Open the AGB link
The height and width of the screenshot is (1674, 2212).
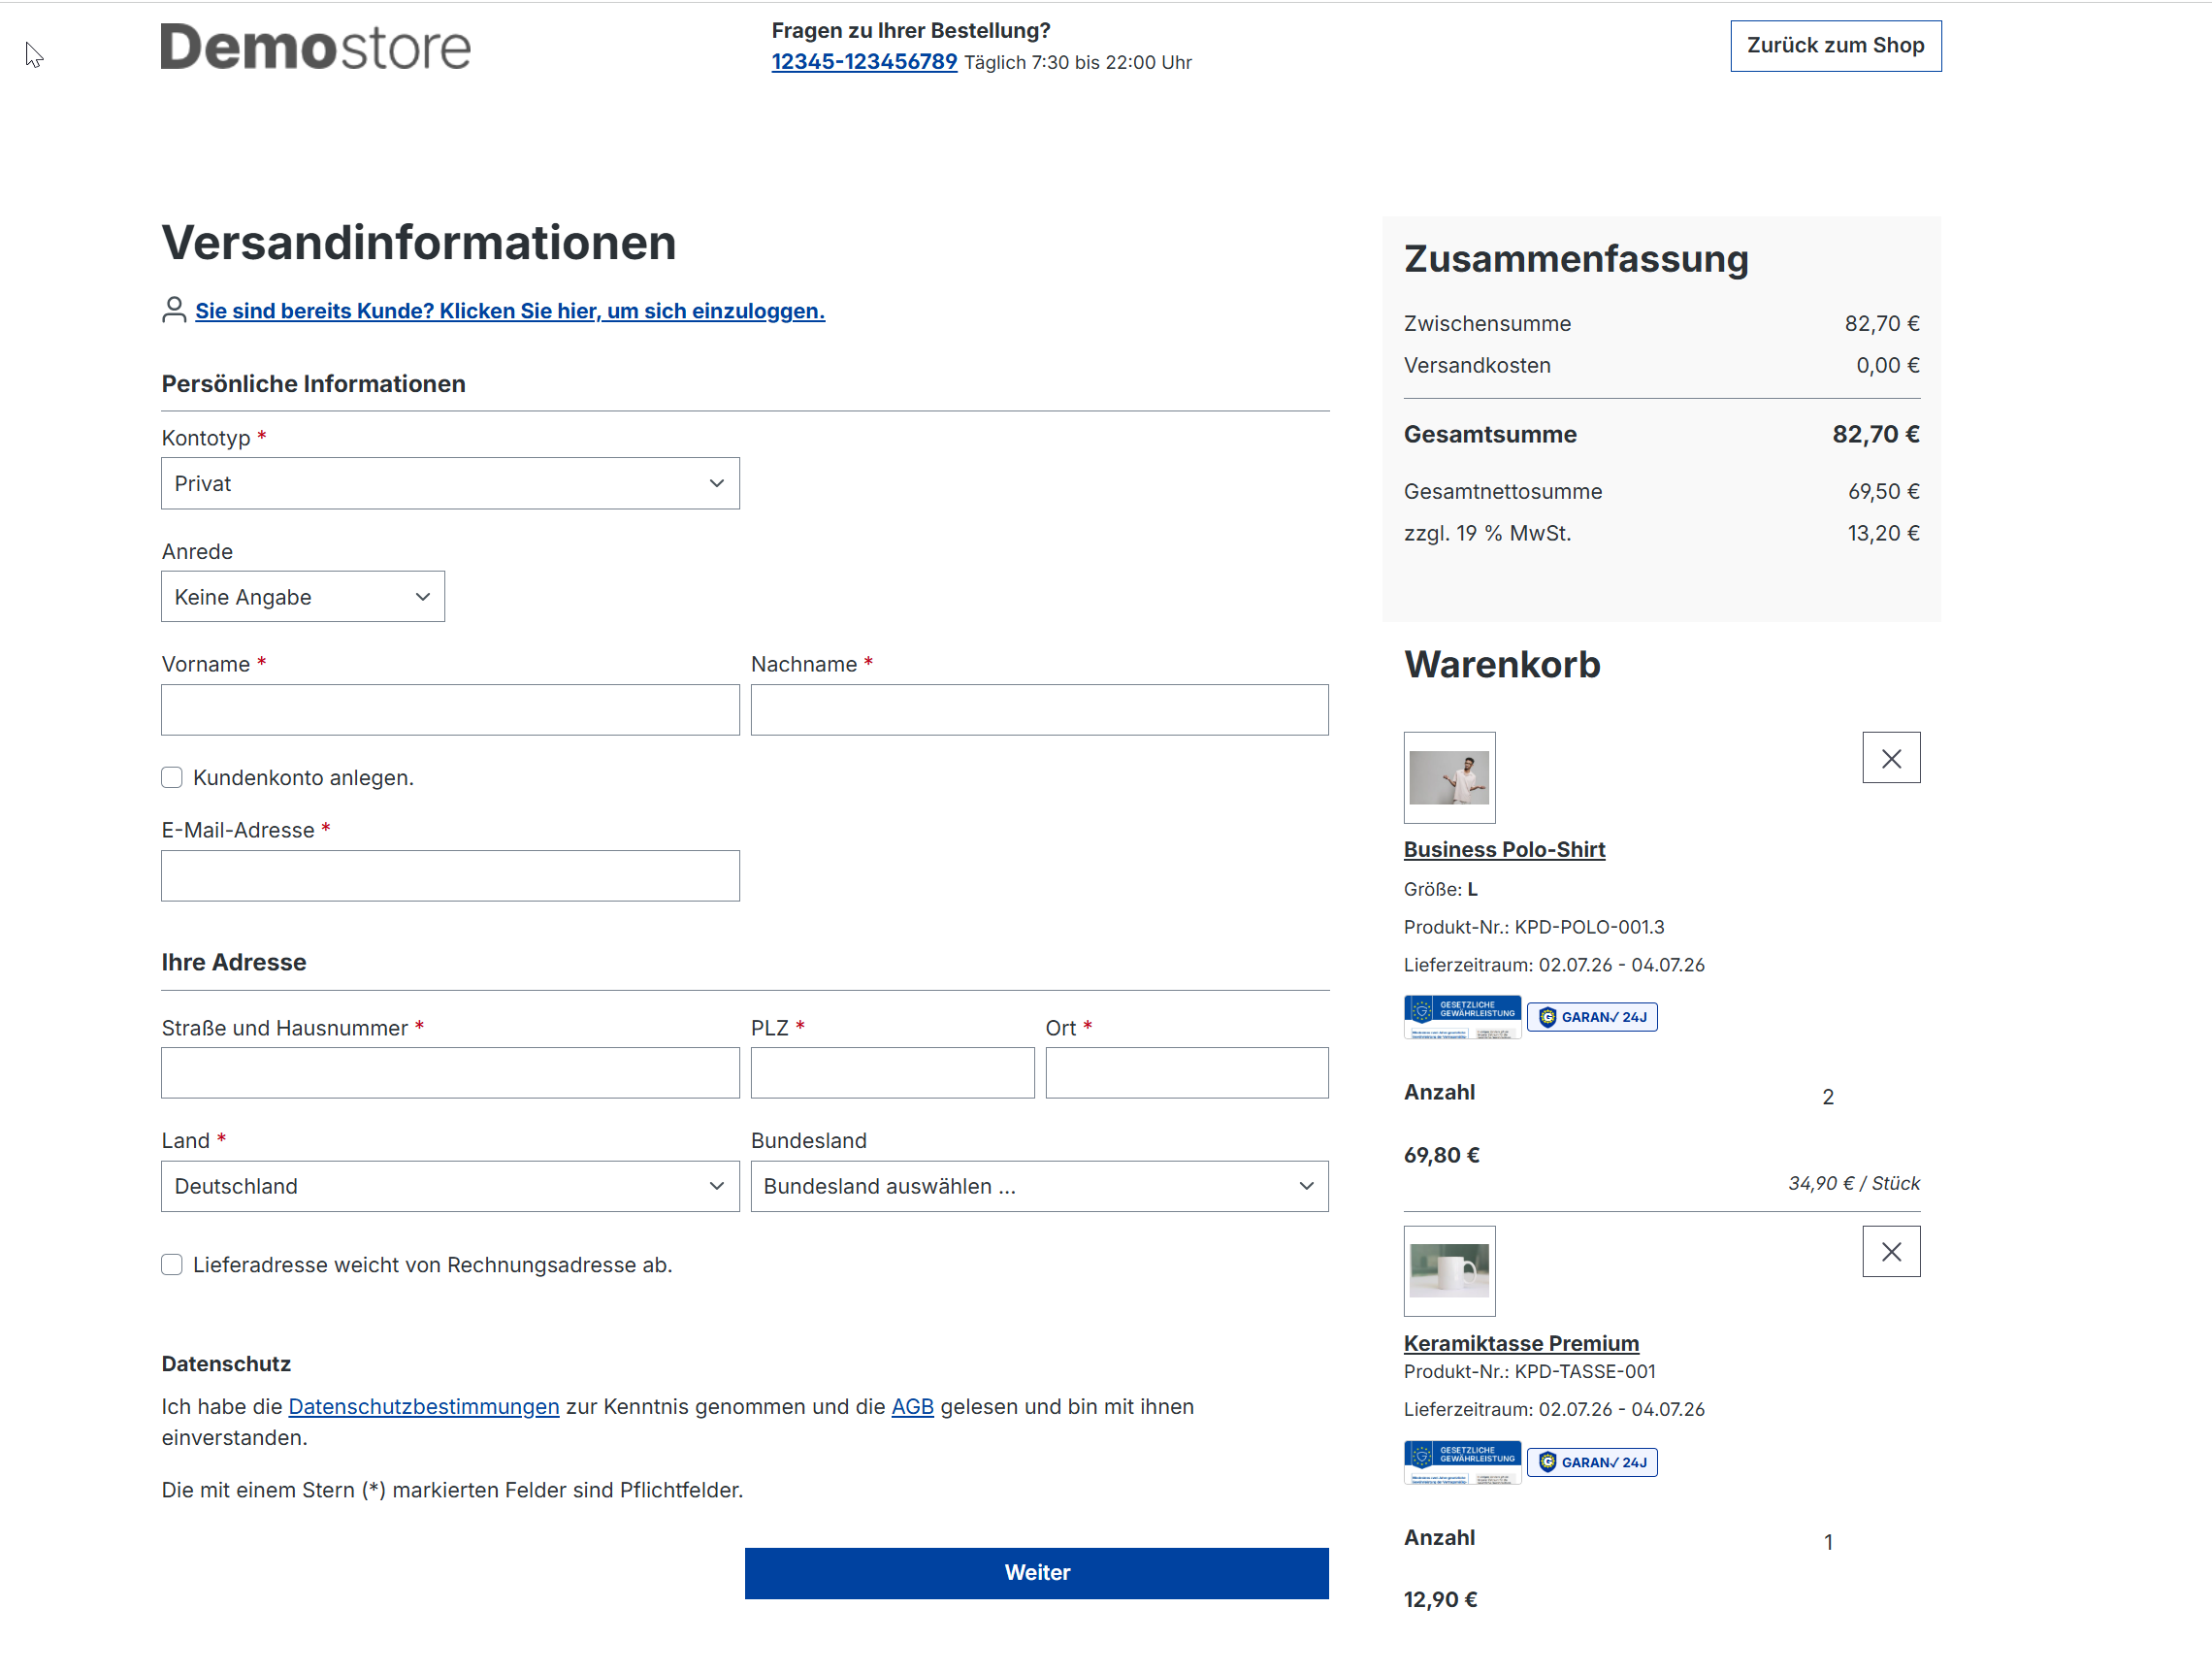click(x=912, y=1406)
